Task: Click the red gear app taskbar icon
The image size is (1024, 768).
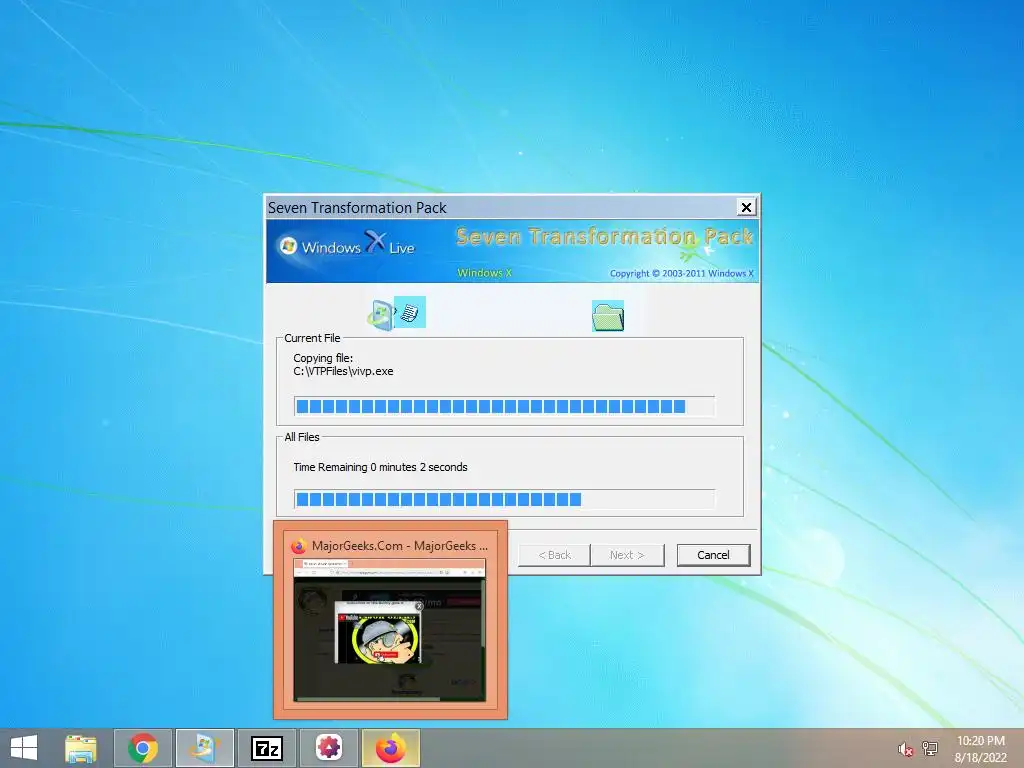Action: click(328, 748)
